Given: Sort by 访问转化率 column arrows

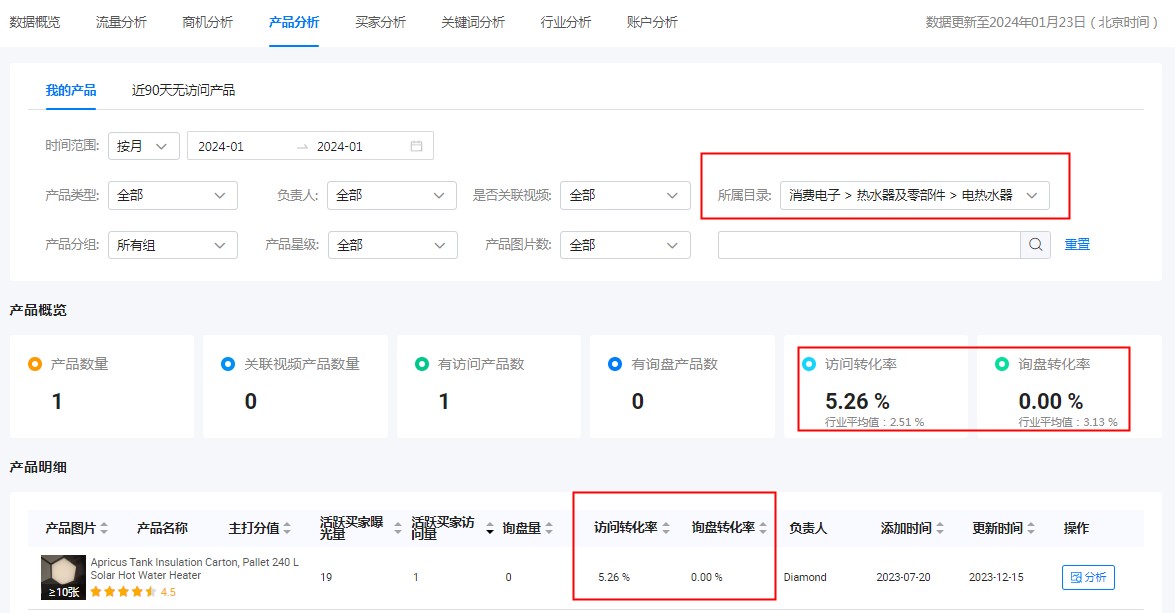Looking at the screenshot, I should pos(666,527).
